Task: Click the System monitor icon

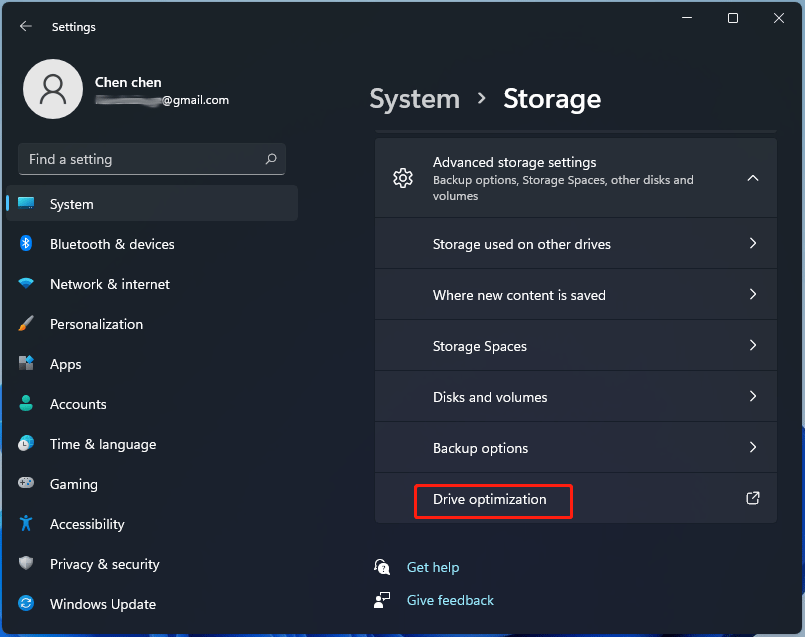Action: point(26,204)
